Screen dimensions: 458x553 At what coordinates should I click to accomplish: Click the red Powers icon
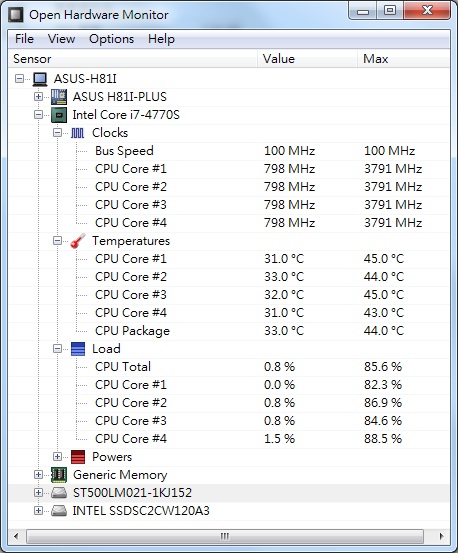click(78, 457)
